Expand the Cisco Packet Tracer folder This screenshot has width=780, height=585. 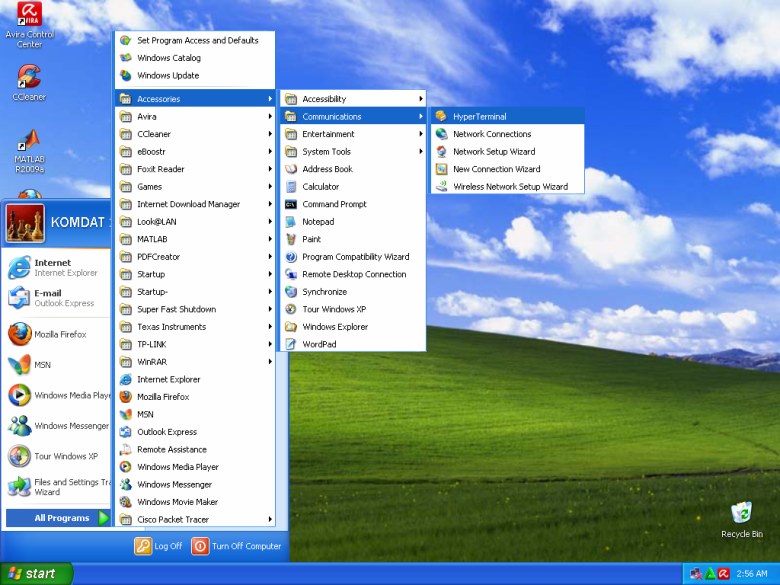(195, 519)
